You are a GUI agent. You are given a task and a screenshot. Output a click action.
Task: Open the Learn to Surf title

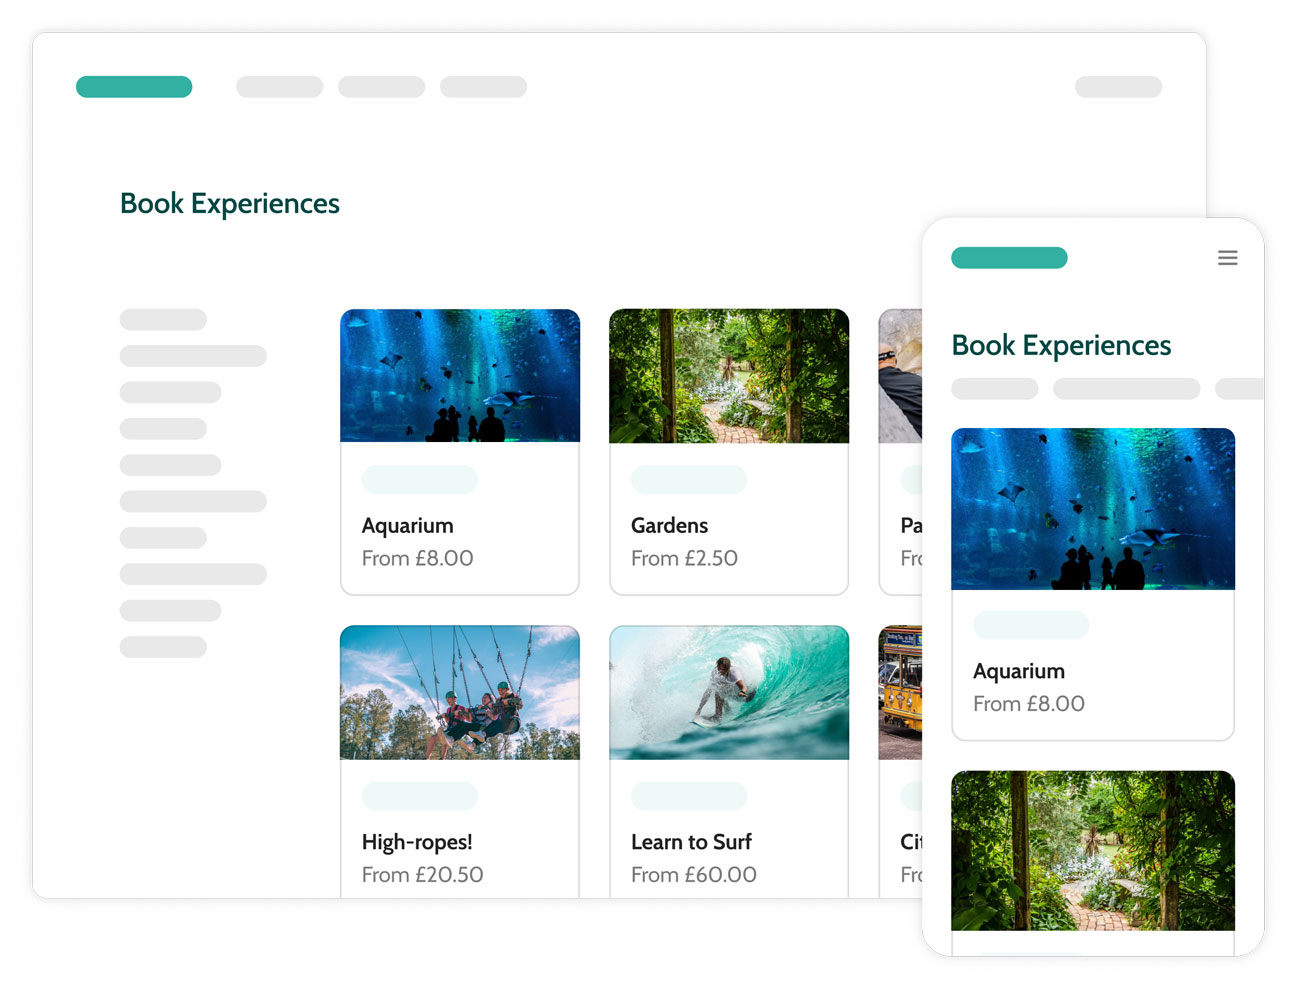[x=691, y=842]
